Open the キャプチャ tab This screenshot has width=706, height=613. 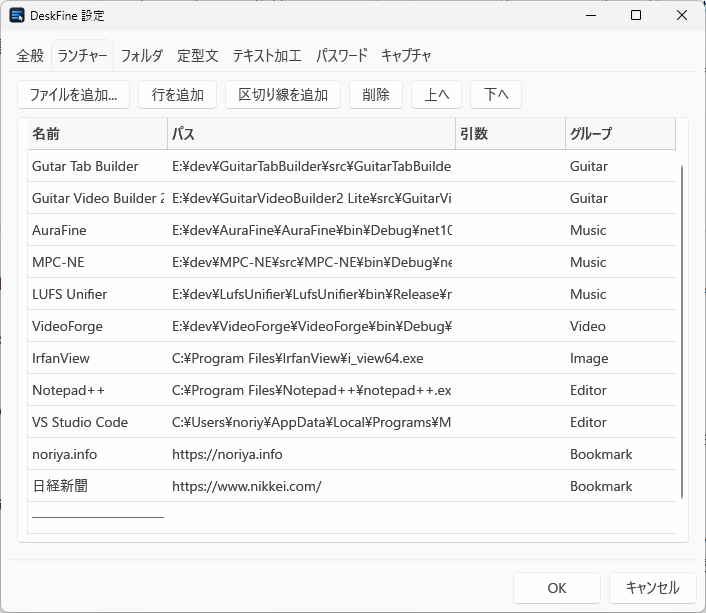(x=406, y=56)
